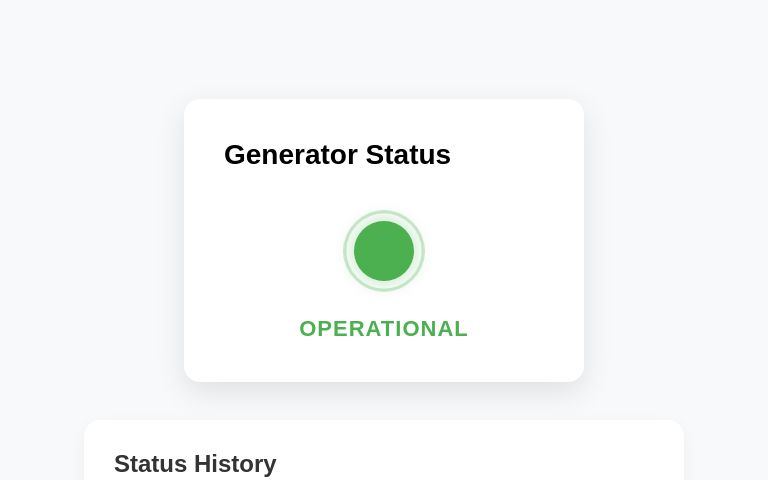Screen dimensions: 768x480
Task: Select the OPERATIONAL status label
Action: tap(384, 329)
